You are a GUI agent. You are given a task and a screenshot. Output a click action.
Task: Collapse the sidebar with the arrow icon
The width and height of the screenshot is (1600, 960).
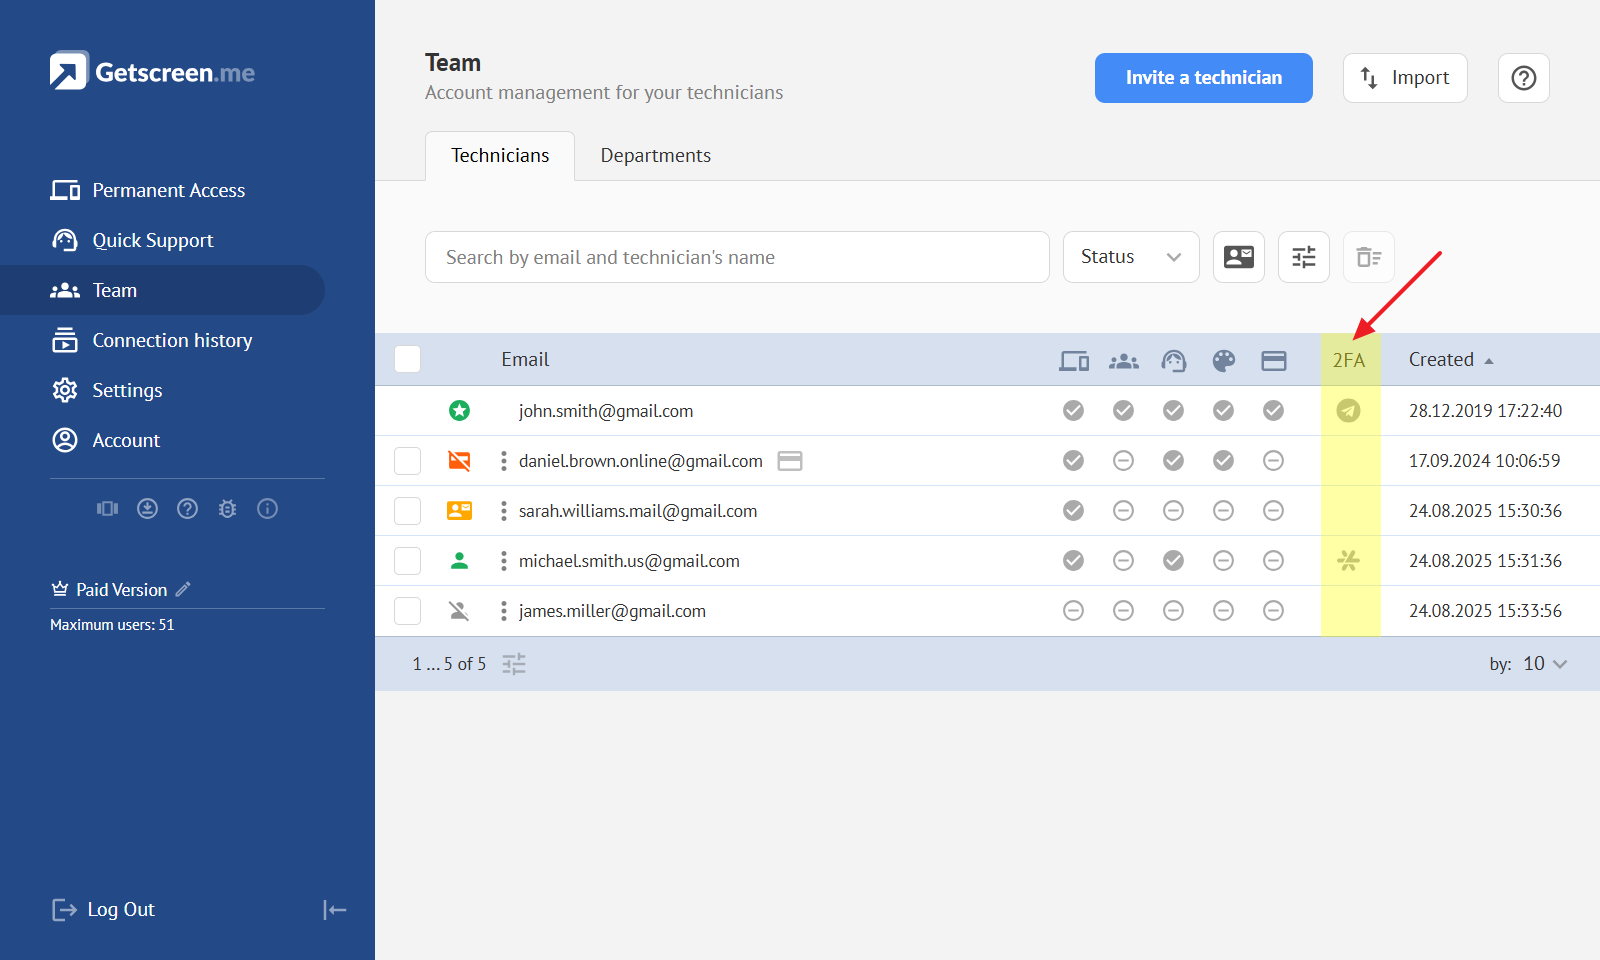334,909
